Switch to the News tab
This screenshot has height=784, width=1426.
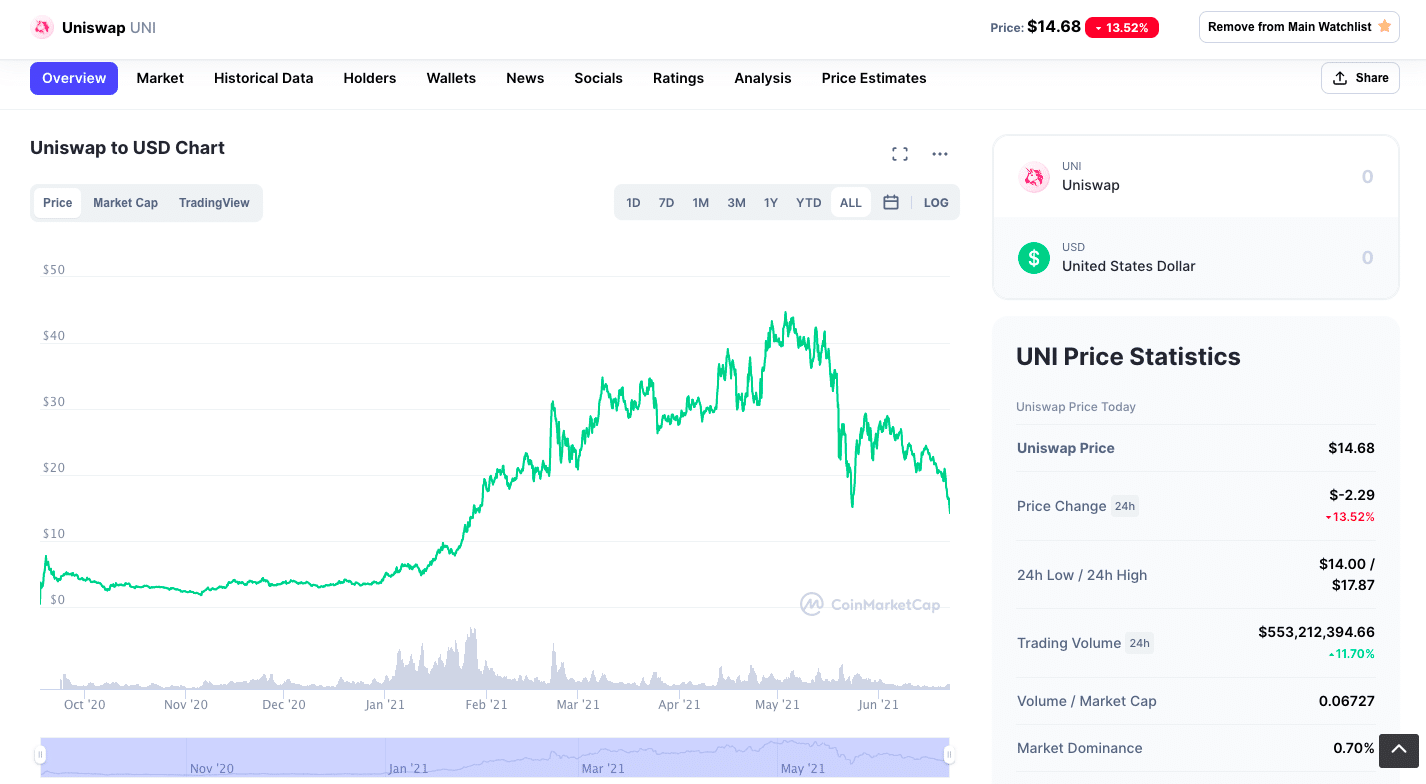pyautogui.click(x=525, y=78)
